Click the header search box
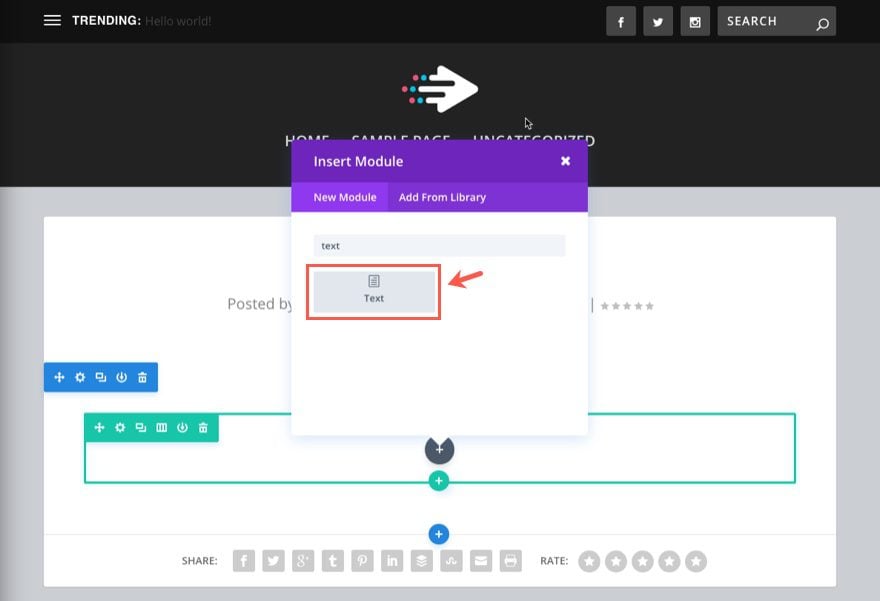The image size is (880, 601). [776, 21]
